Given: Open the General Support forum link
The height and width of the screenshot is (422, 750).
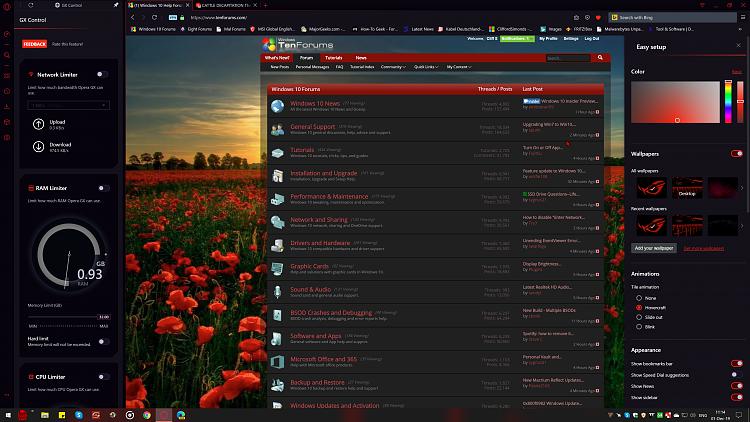Looking at the screenshot, I should click(313, 127).
